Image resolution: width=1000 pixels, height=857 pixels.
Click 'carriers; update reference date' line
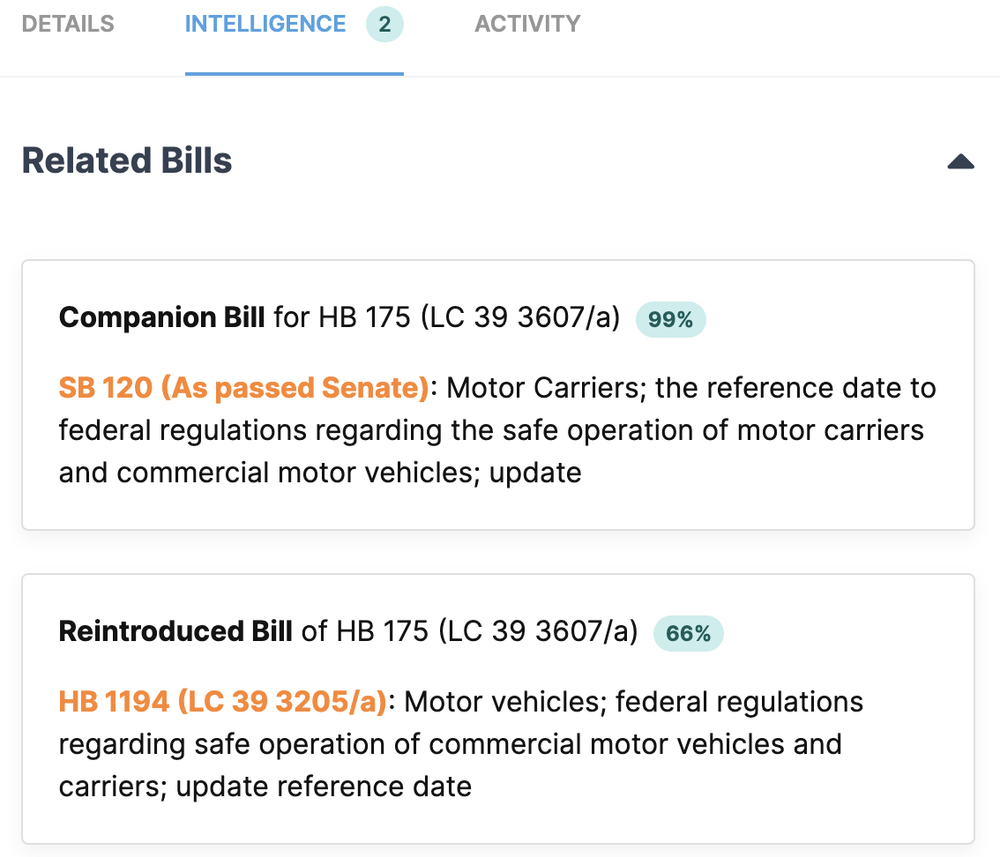coord(265,787)
